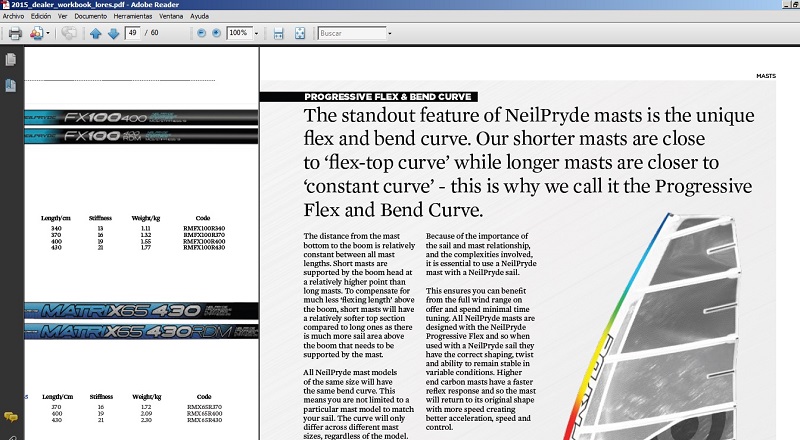Screen dimensions: 800x440
Task: Click the PDF document icon in title bar
Action: tap(5, 5)
